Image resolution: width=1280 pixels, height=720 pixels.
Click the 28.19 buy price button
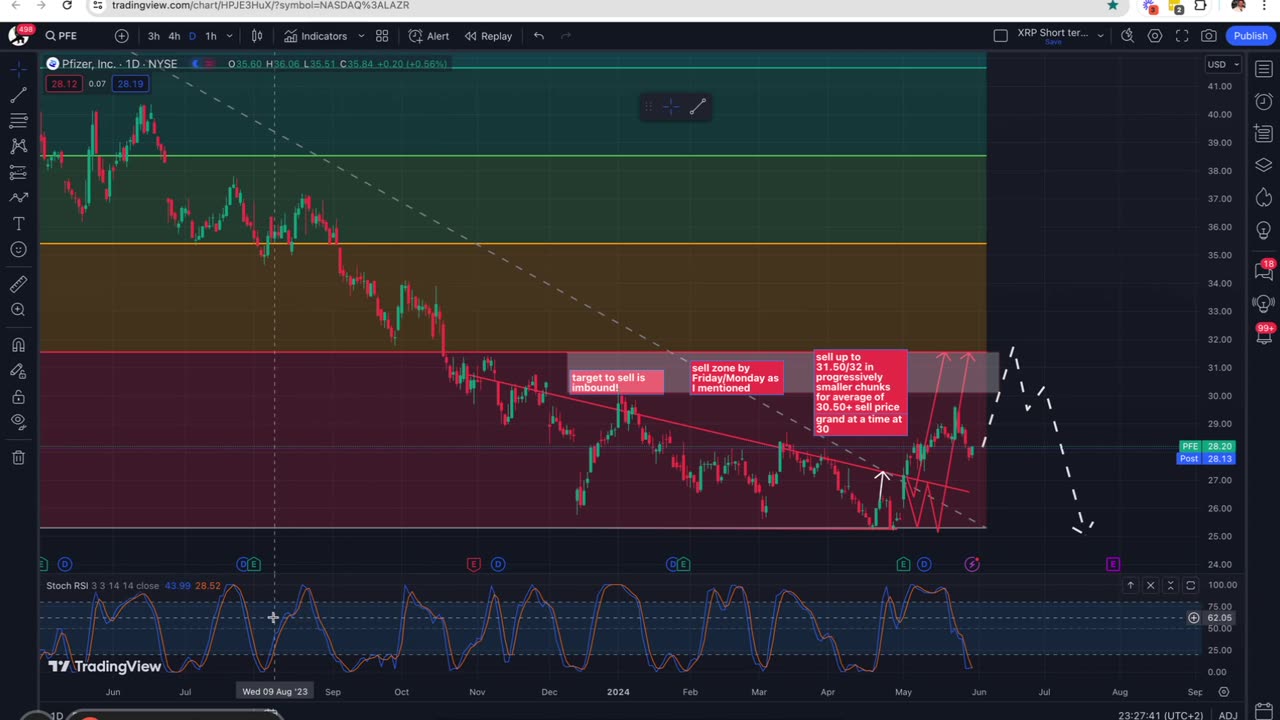tap(130, 83)
